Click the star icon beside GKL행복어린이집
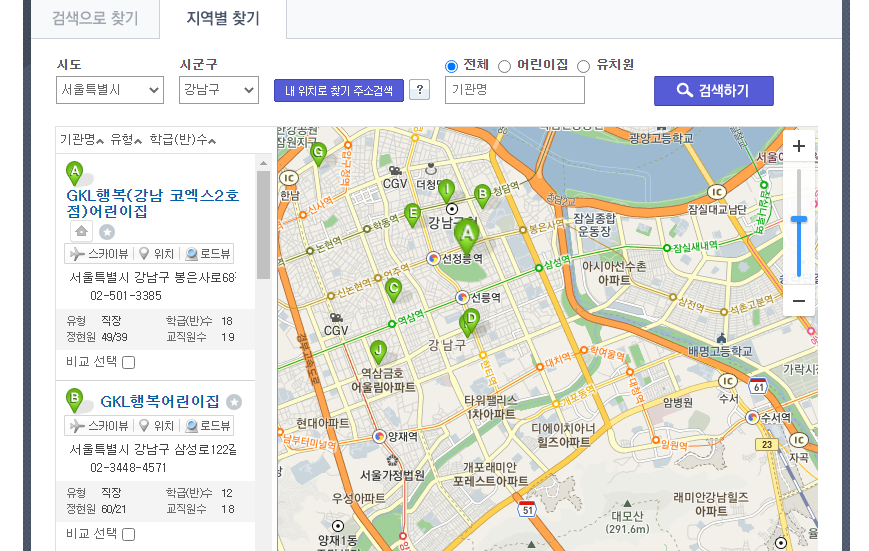 coord(234,402)
